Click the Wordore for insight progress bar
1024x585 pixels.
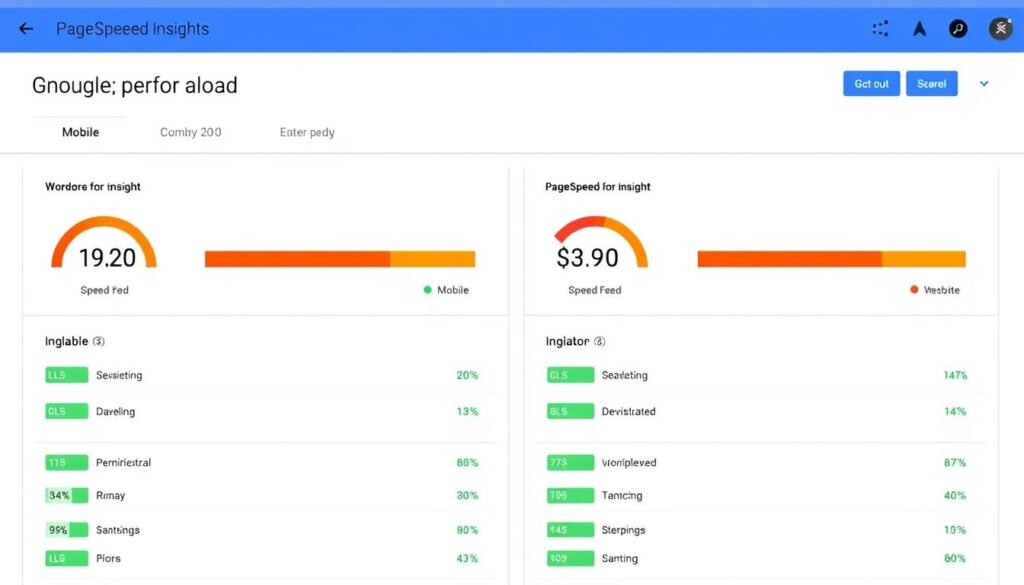point(340,259)
